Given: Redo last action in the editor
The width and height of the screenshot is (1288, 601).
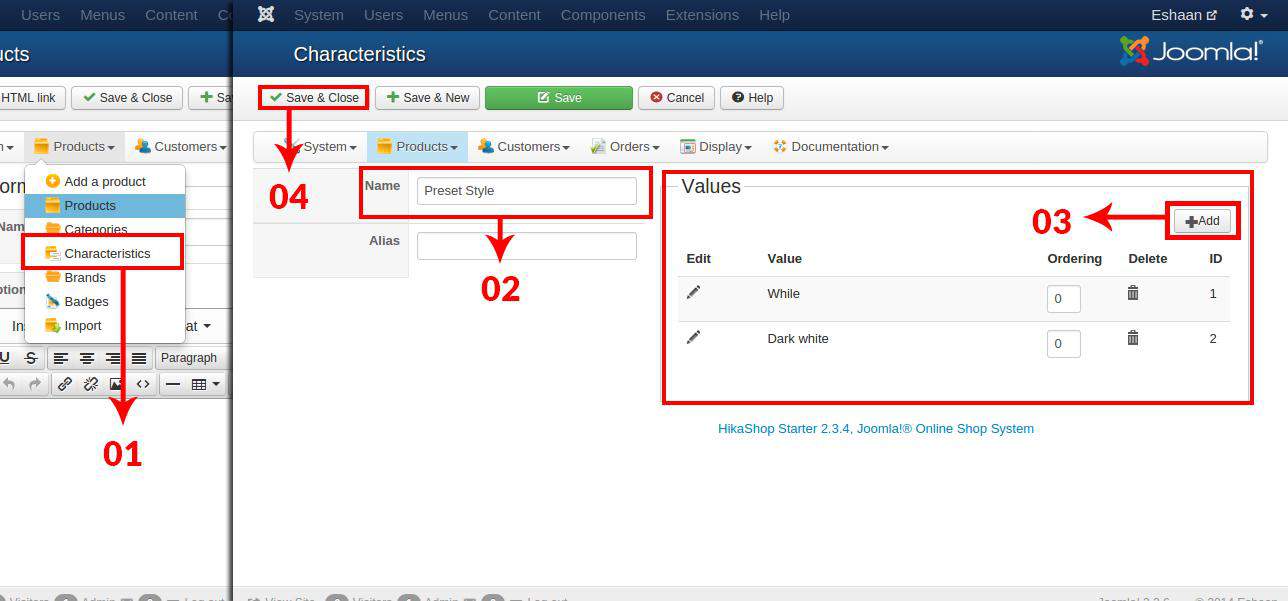Looking at the screenshot, I should [35, 384].
